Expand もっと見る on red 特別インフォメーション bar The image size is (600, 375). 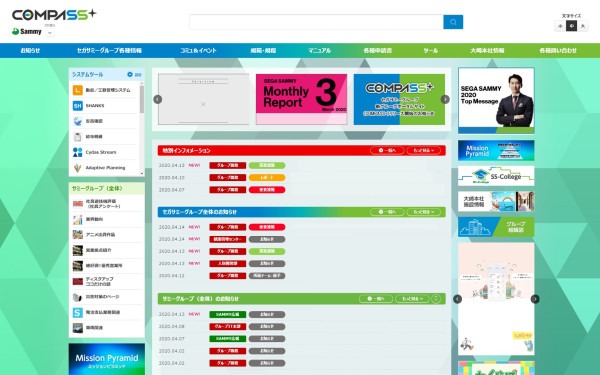click(424, 150)
